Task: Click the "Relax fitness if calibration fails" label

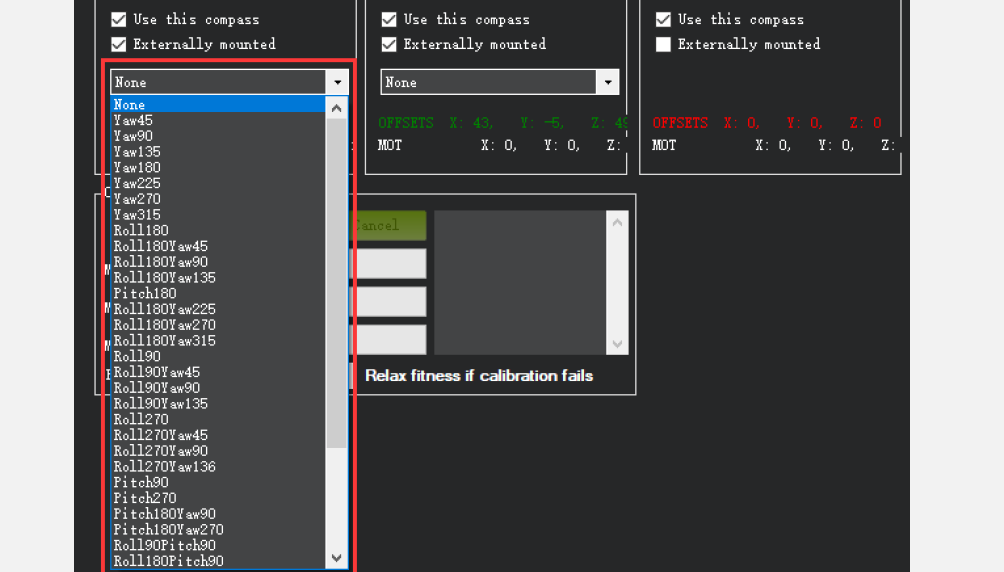Action: 479,376
